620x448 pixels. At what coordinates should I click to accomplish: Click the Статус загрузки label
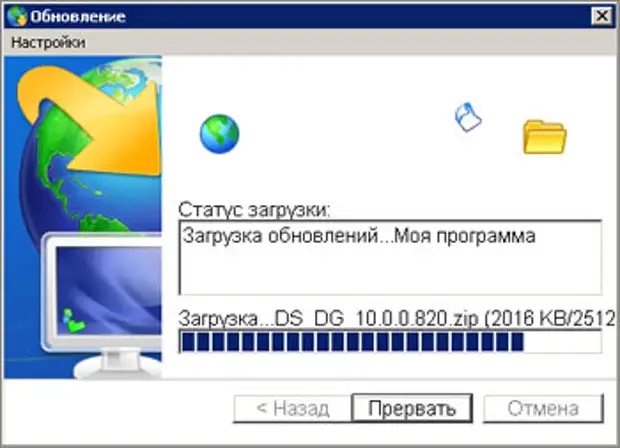coord(254,210)
